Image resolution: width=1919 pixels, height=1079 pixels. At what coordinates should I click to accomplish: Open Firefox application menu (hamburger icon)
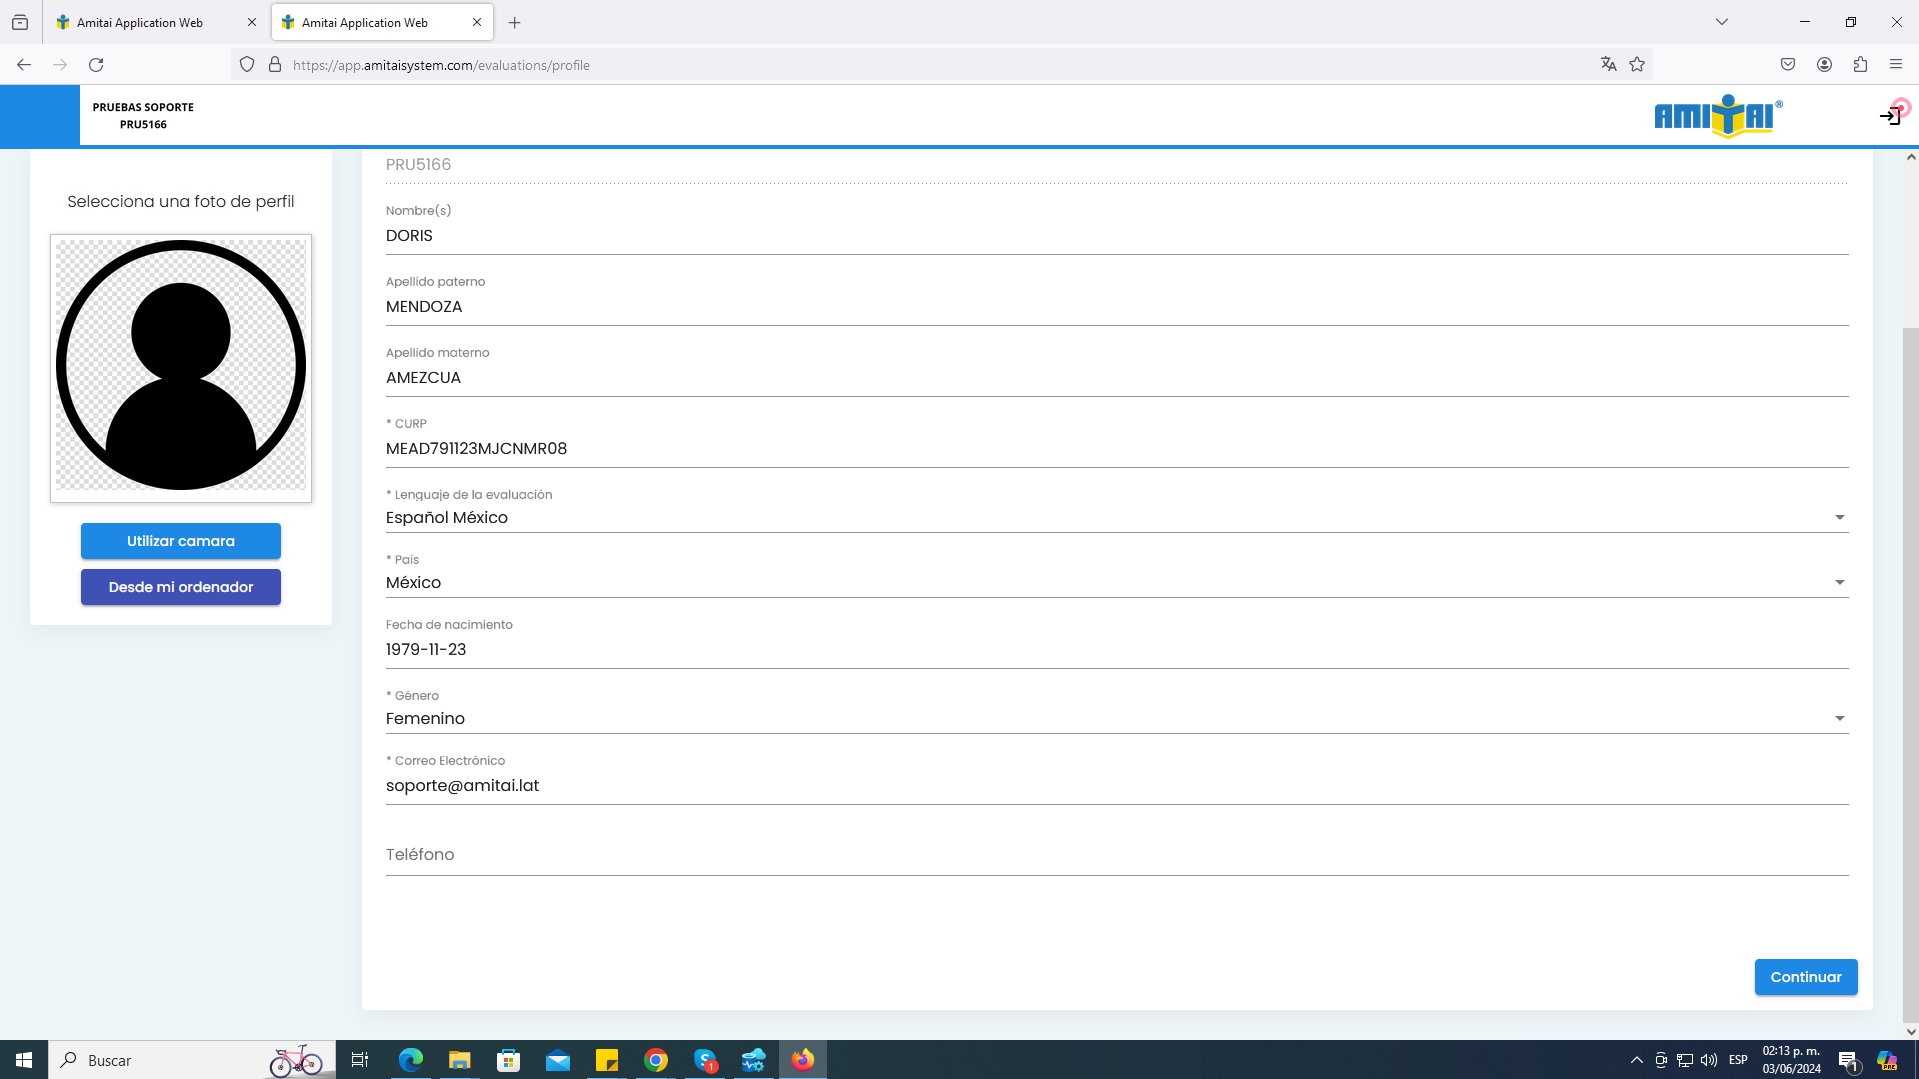click(x=1896, y=65)
